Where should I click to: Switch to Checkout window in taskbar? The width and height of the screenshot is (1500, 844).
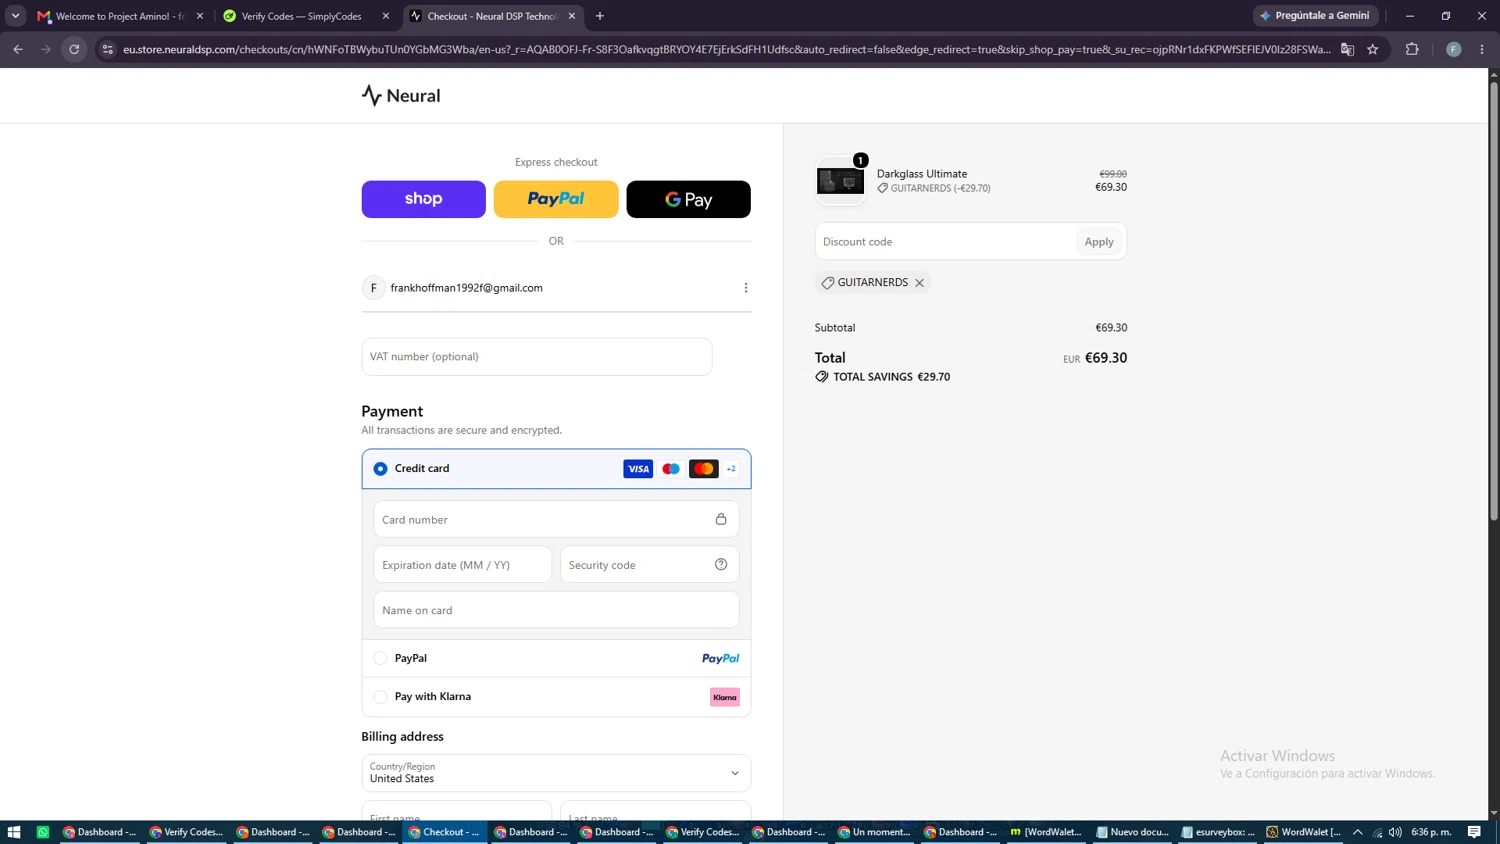[x=445, y=832]
